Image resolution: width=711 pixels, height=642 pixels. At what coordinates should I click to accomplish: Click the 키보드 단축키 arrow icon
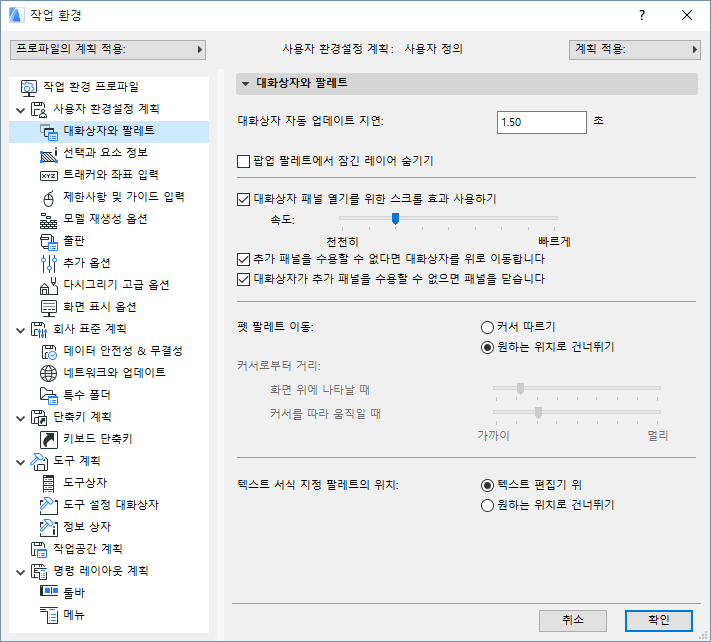click(49, 439)
